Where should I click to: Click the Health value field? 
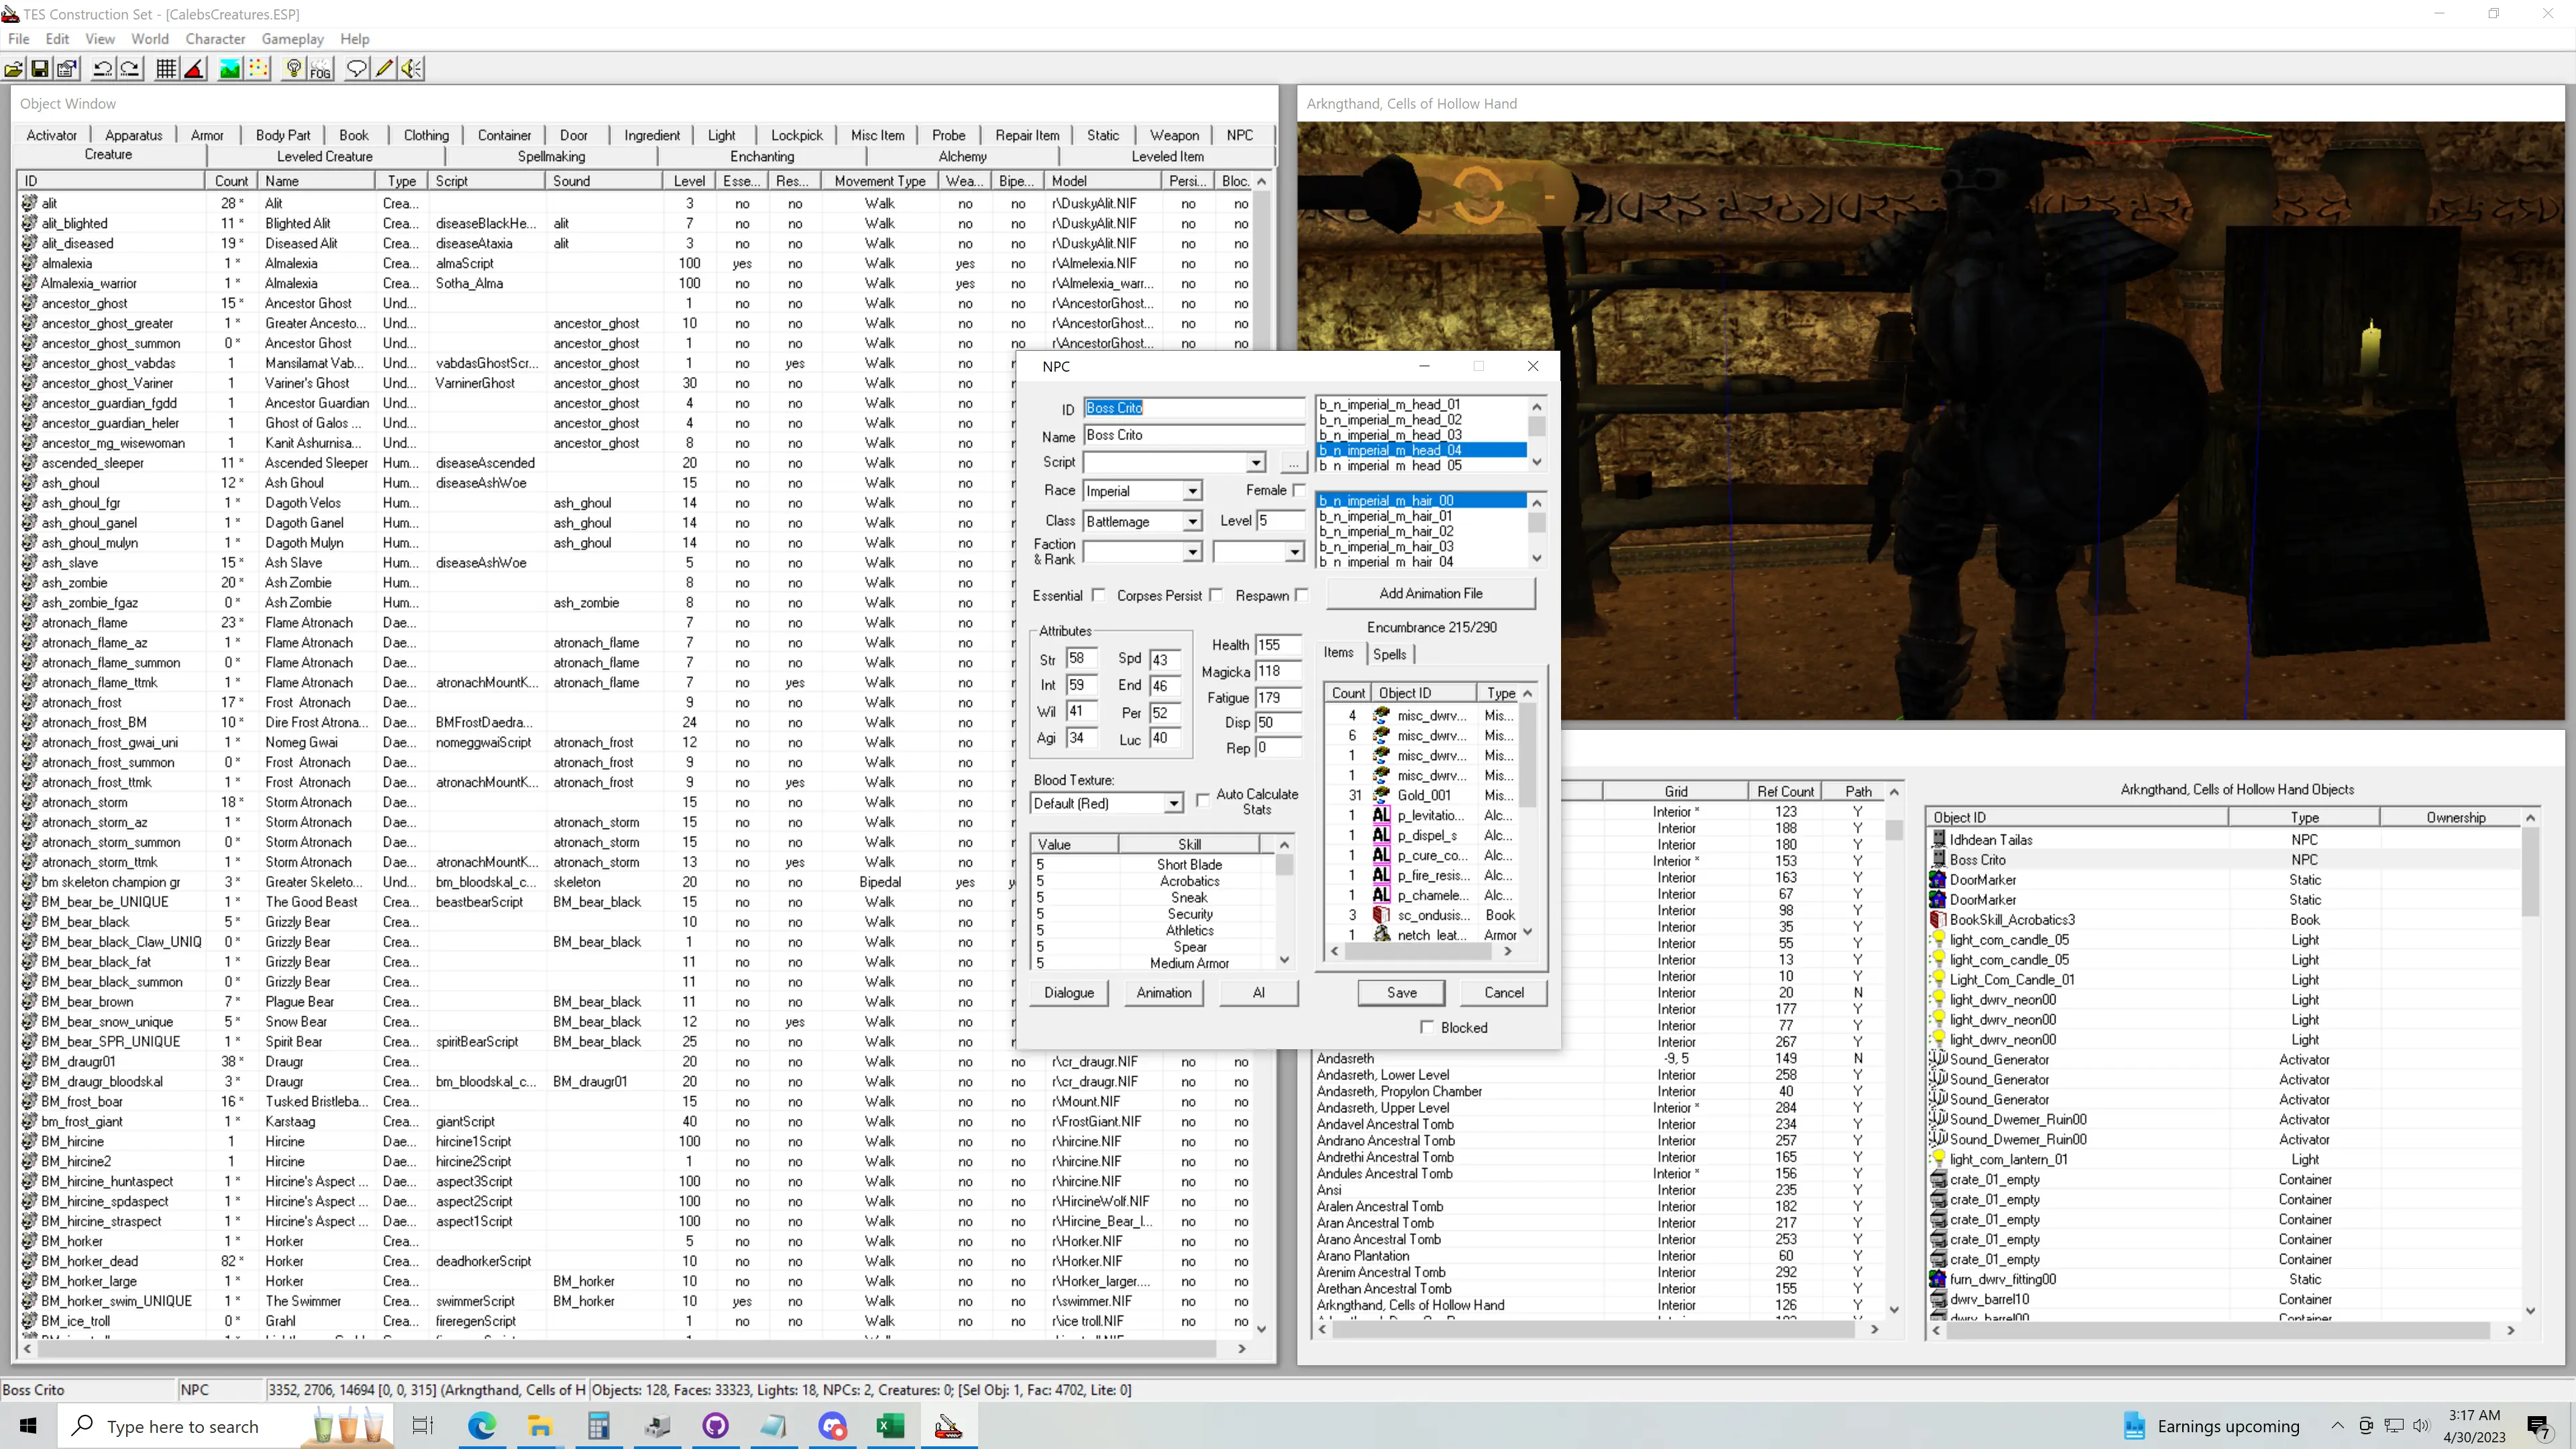(1278, 645)
